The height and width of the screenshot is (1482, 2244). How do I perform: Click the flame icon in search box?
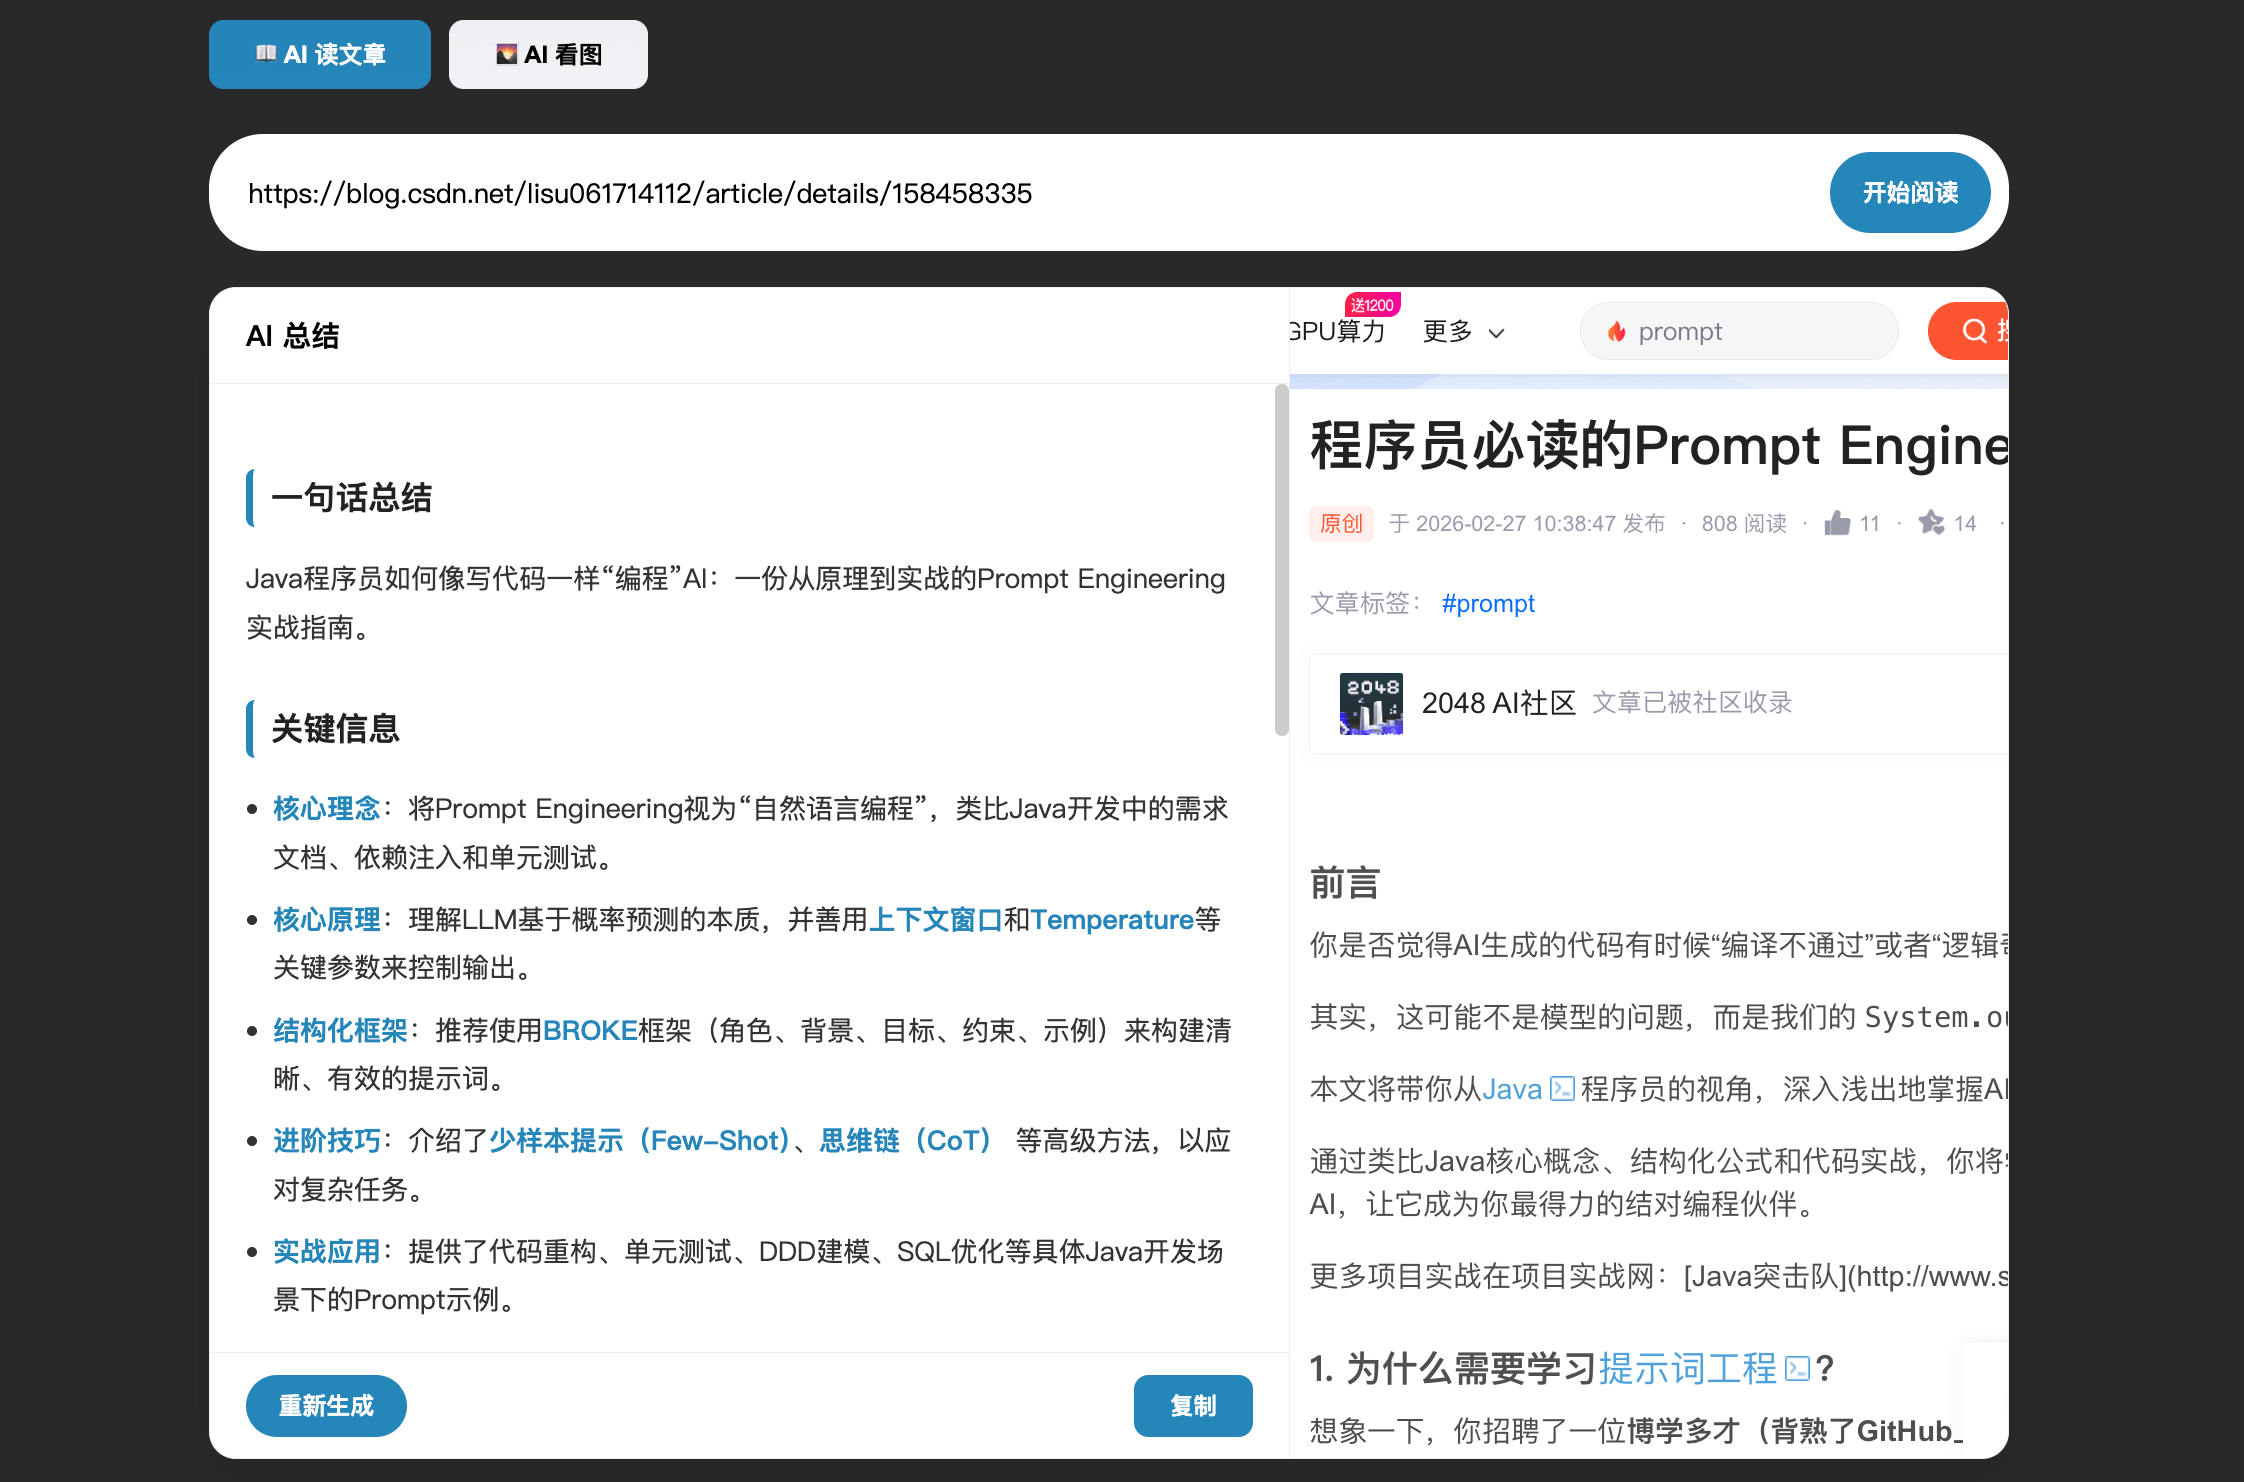tap(1616, 332)
